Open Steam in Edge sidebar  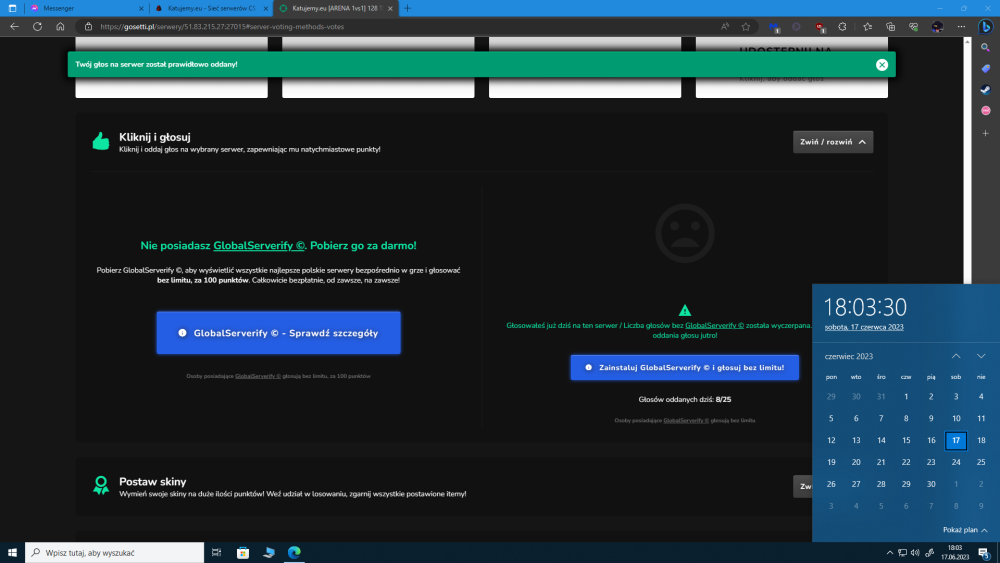(x=985, y=90)
